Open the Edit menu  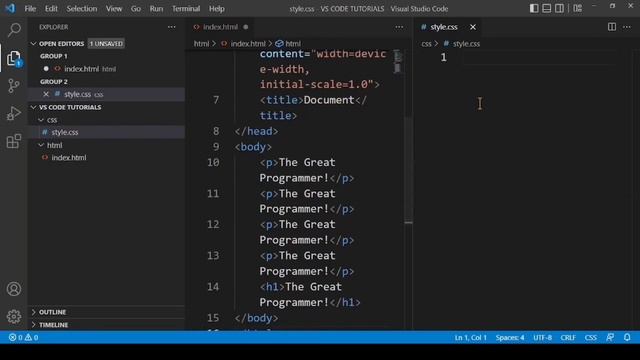pyautogui.click(x=51, y=9)
